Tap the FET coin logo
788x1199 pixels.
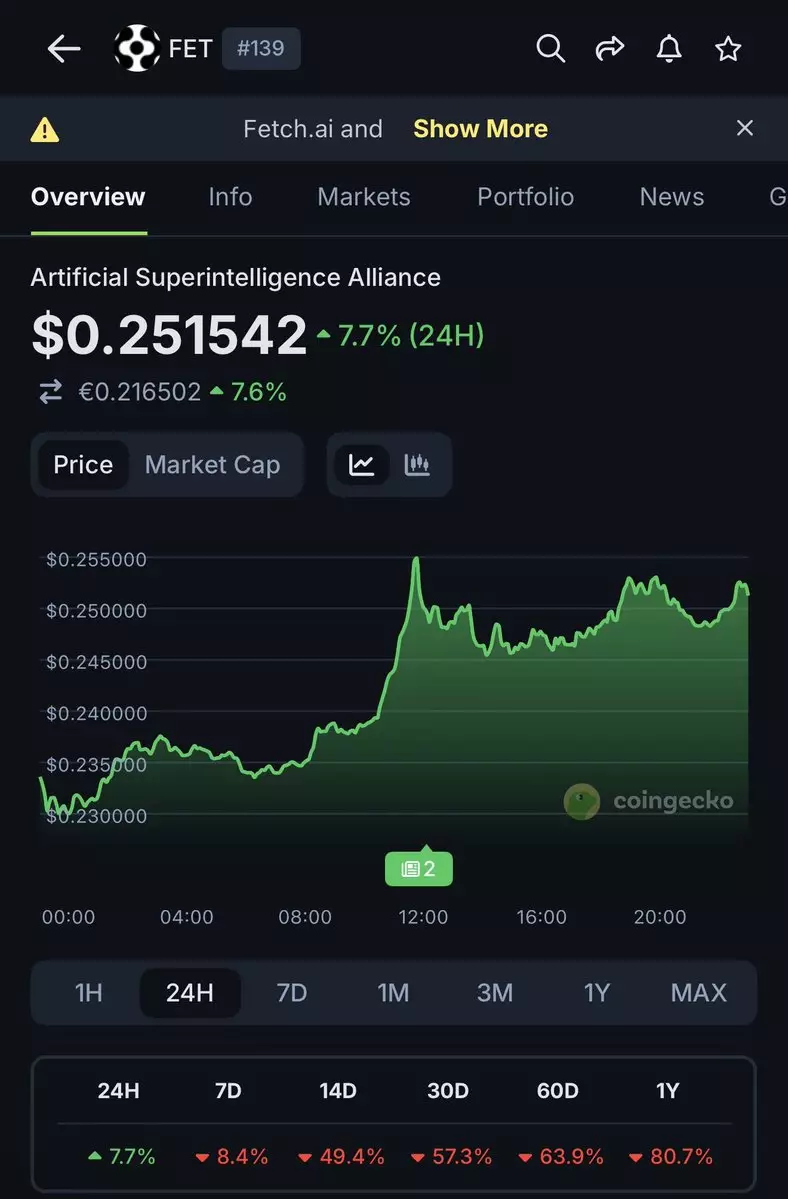tap(138, 48)
